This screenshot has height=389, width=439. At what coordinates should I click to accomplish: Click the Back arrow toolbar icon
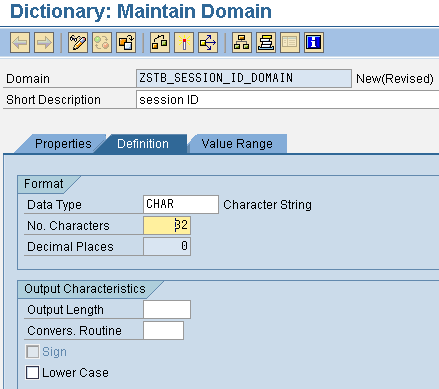(20, 43)
